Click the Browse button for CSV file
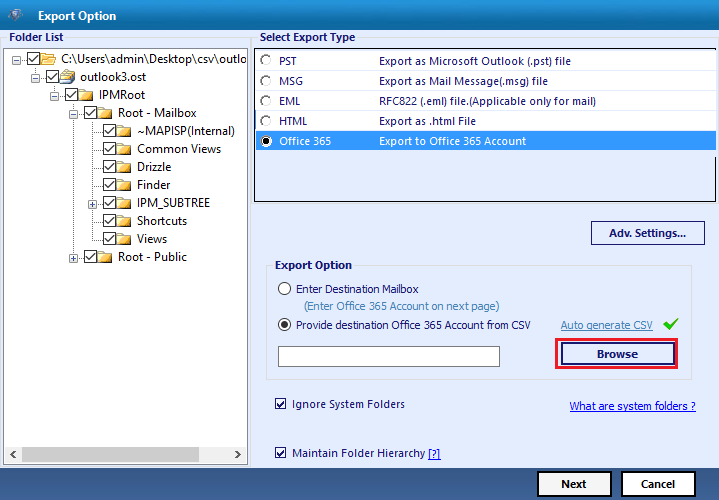The image size is (719, 500). coord(617,354)
